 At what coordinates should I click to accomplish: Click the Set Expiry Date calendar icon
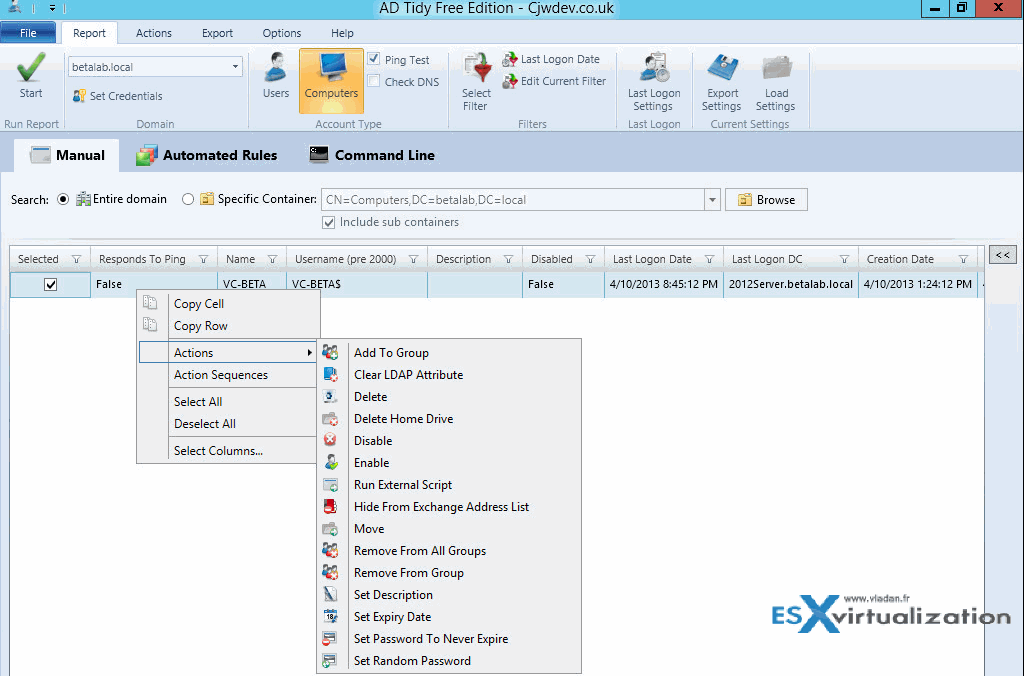[x=330, y=617]
